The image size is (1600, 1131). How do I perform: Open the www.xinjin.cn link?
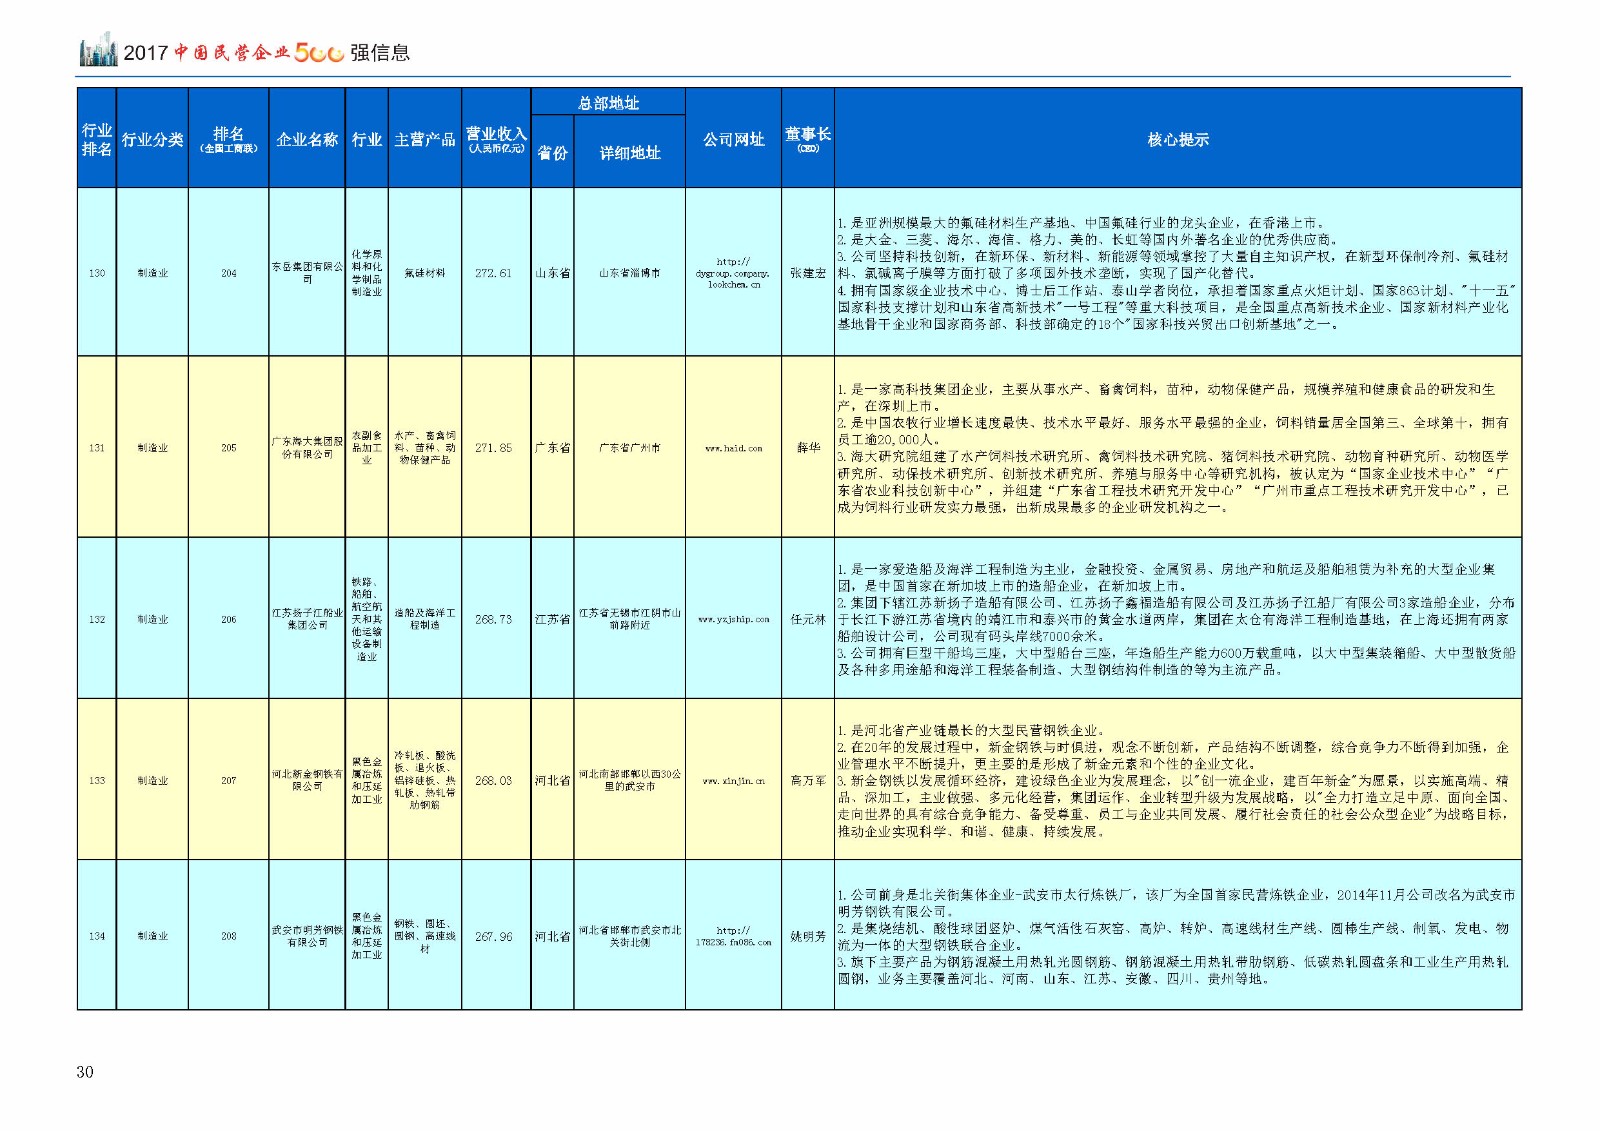[733, 781]
